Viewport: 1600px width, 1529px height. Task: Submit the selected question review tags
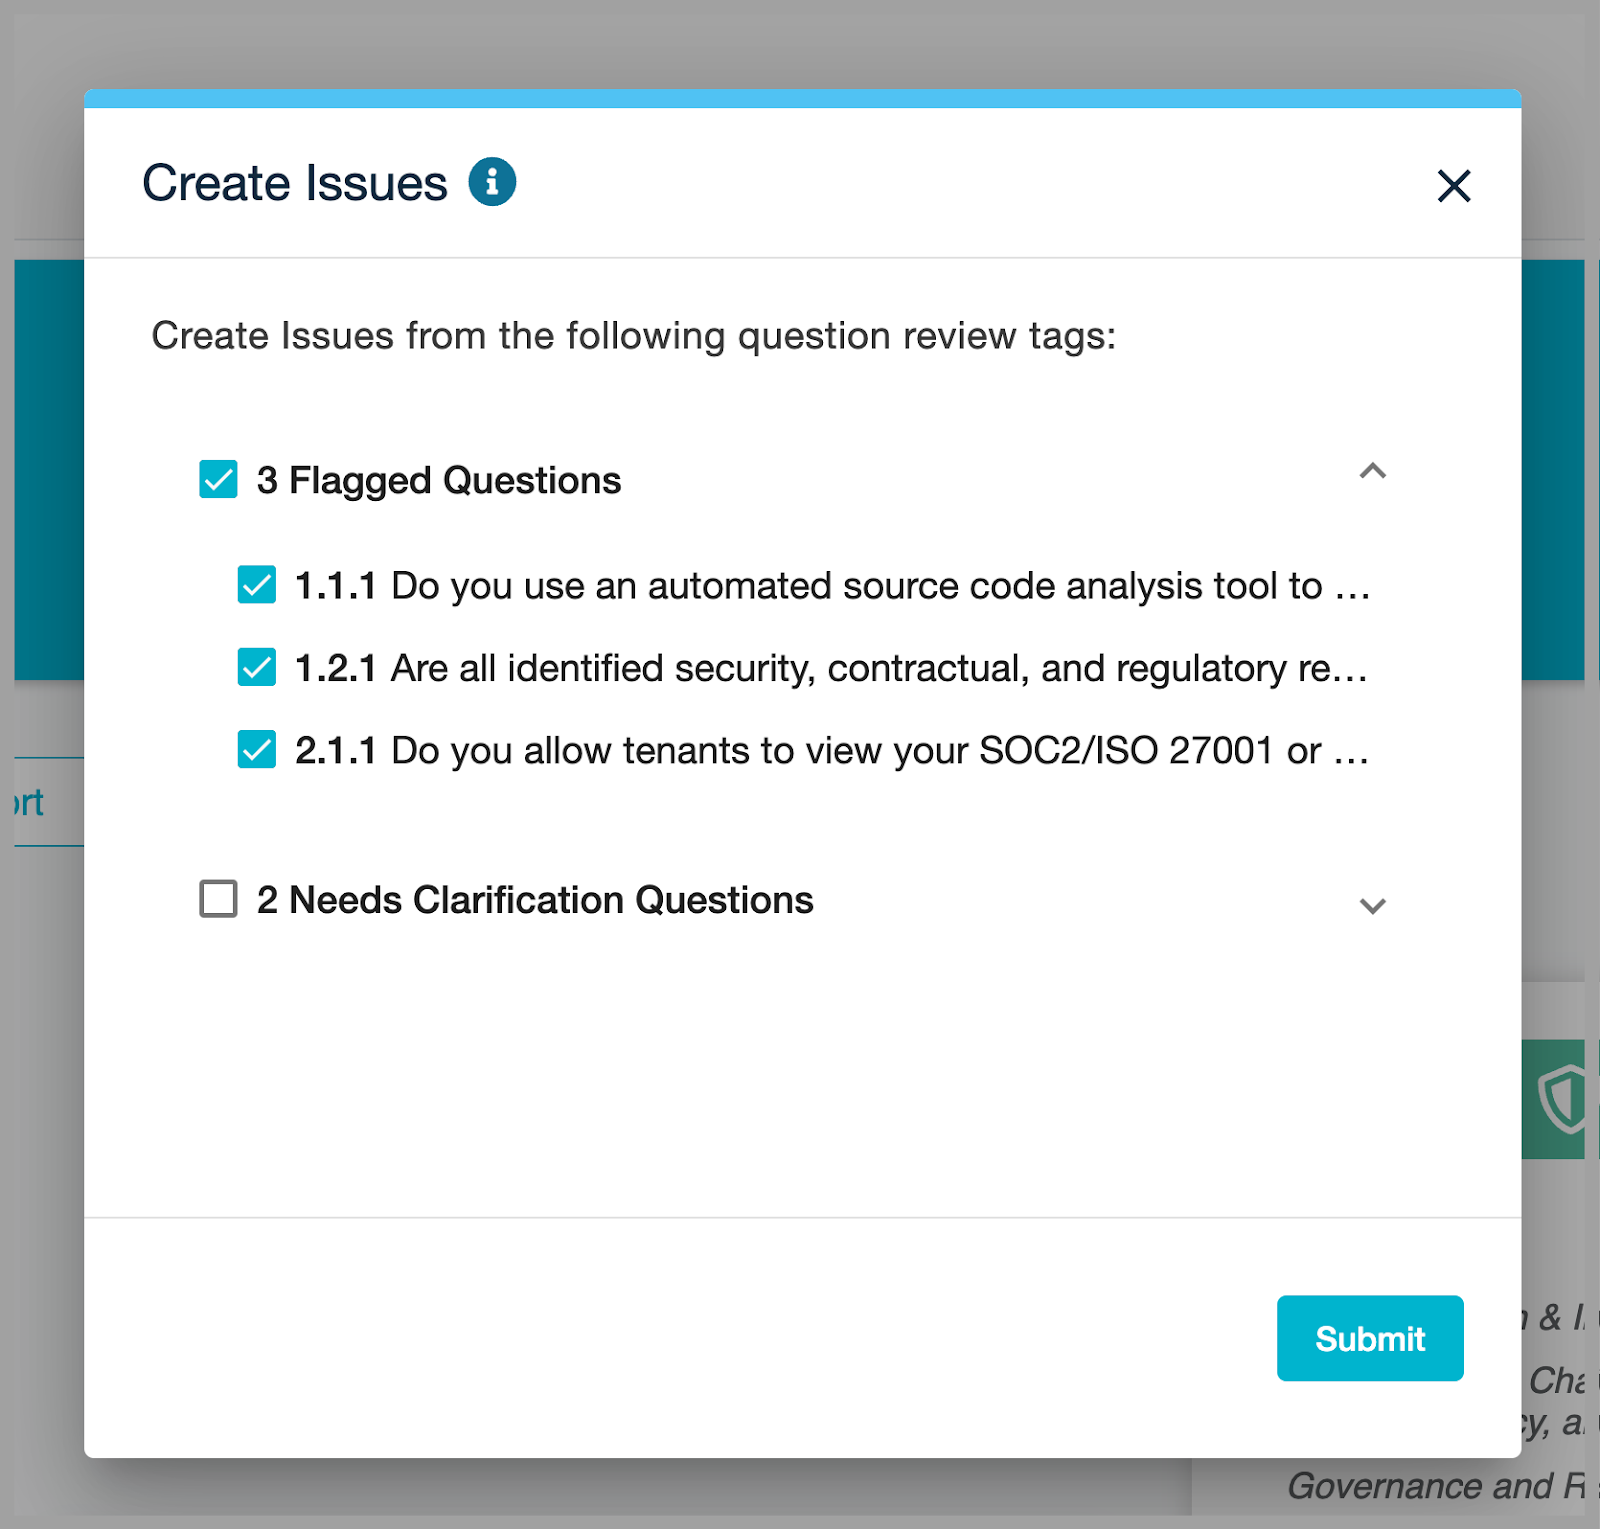(x=1369, y=1338)
